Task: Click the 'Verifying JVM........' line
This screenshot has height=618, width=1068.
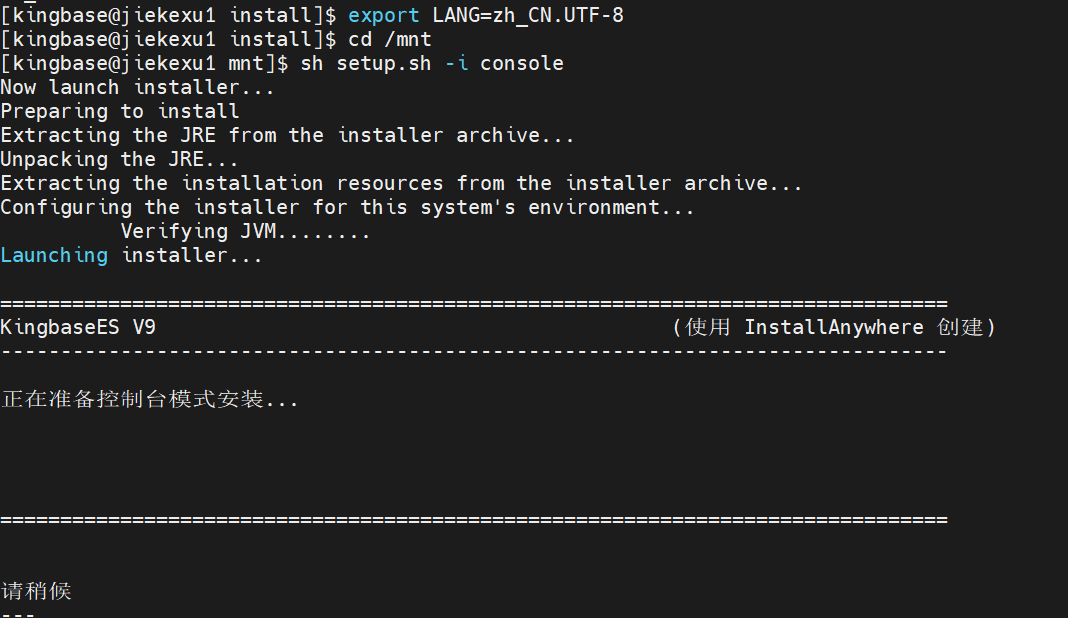Action: pos(245,232)
